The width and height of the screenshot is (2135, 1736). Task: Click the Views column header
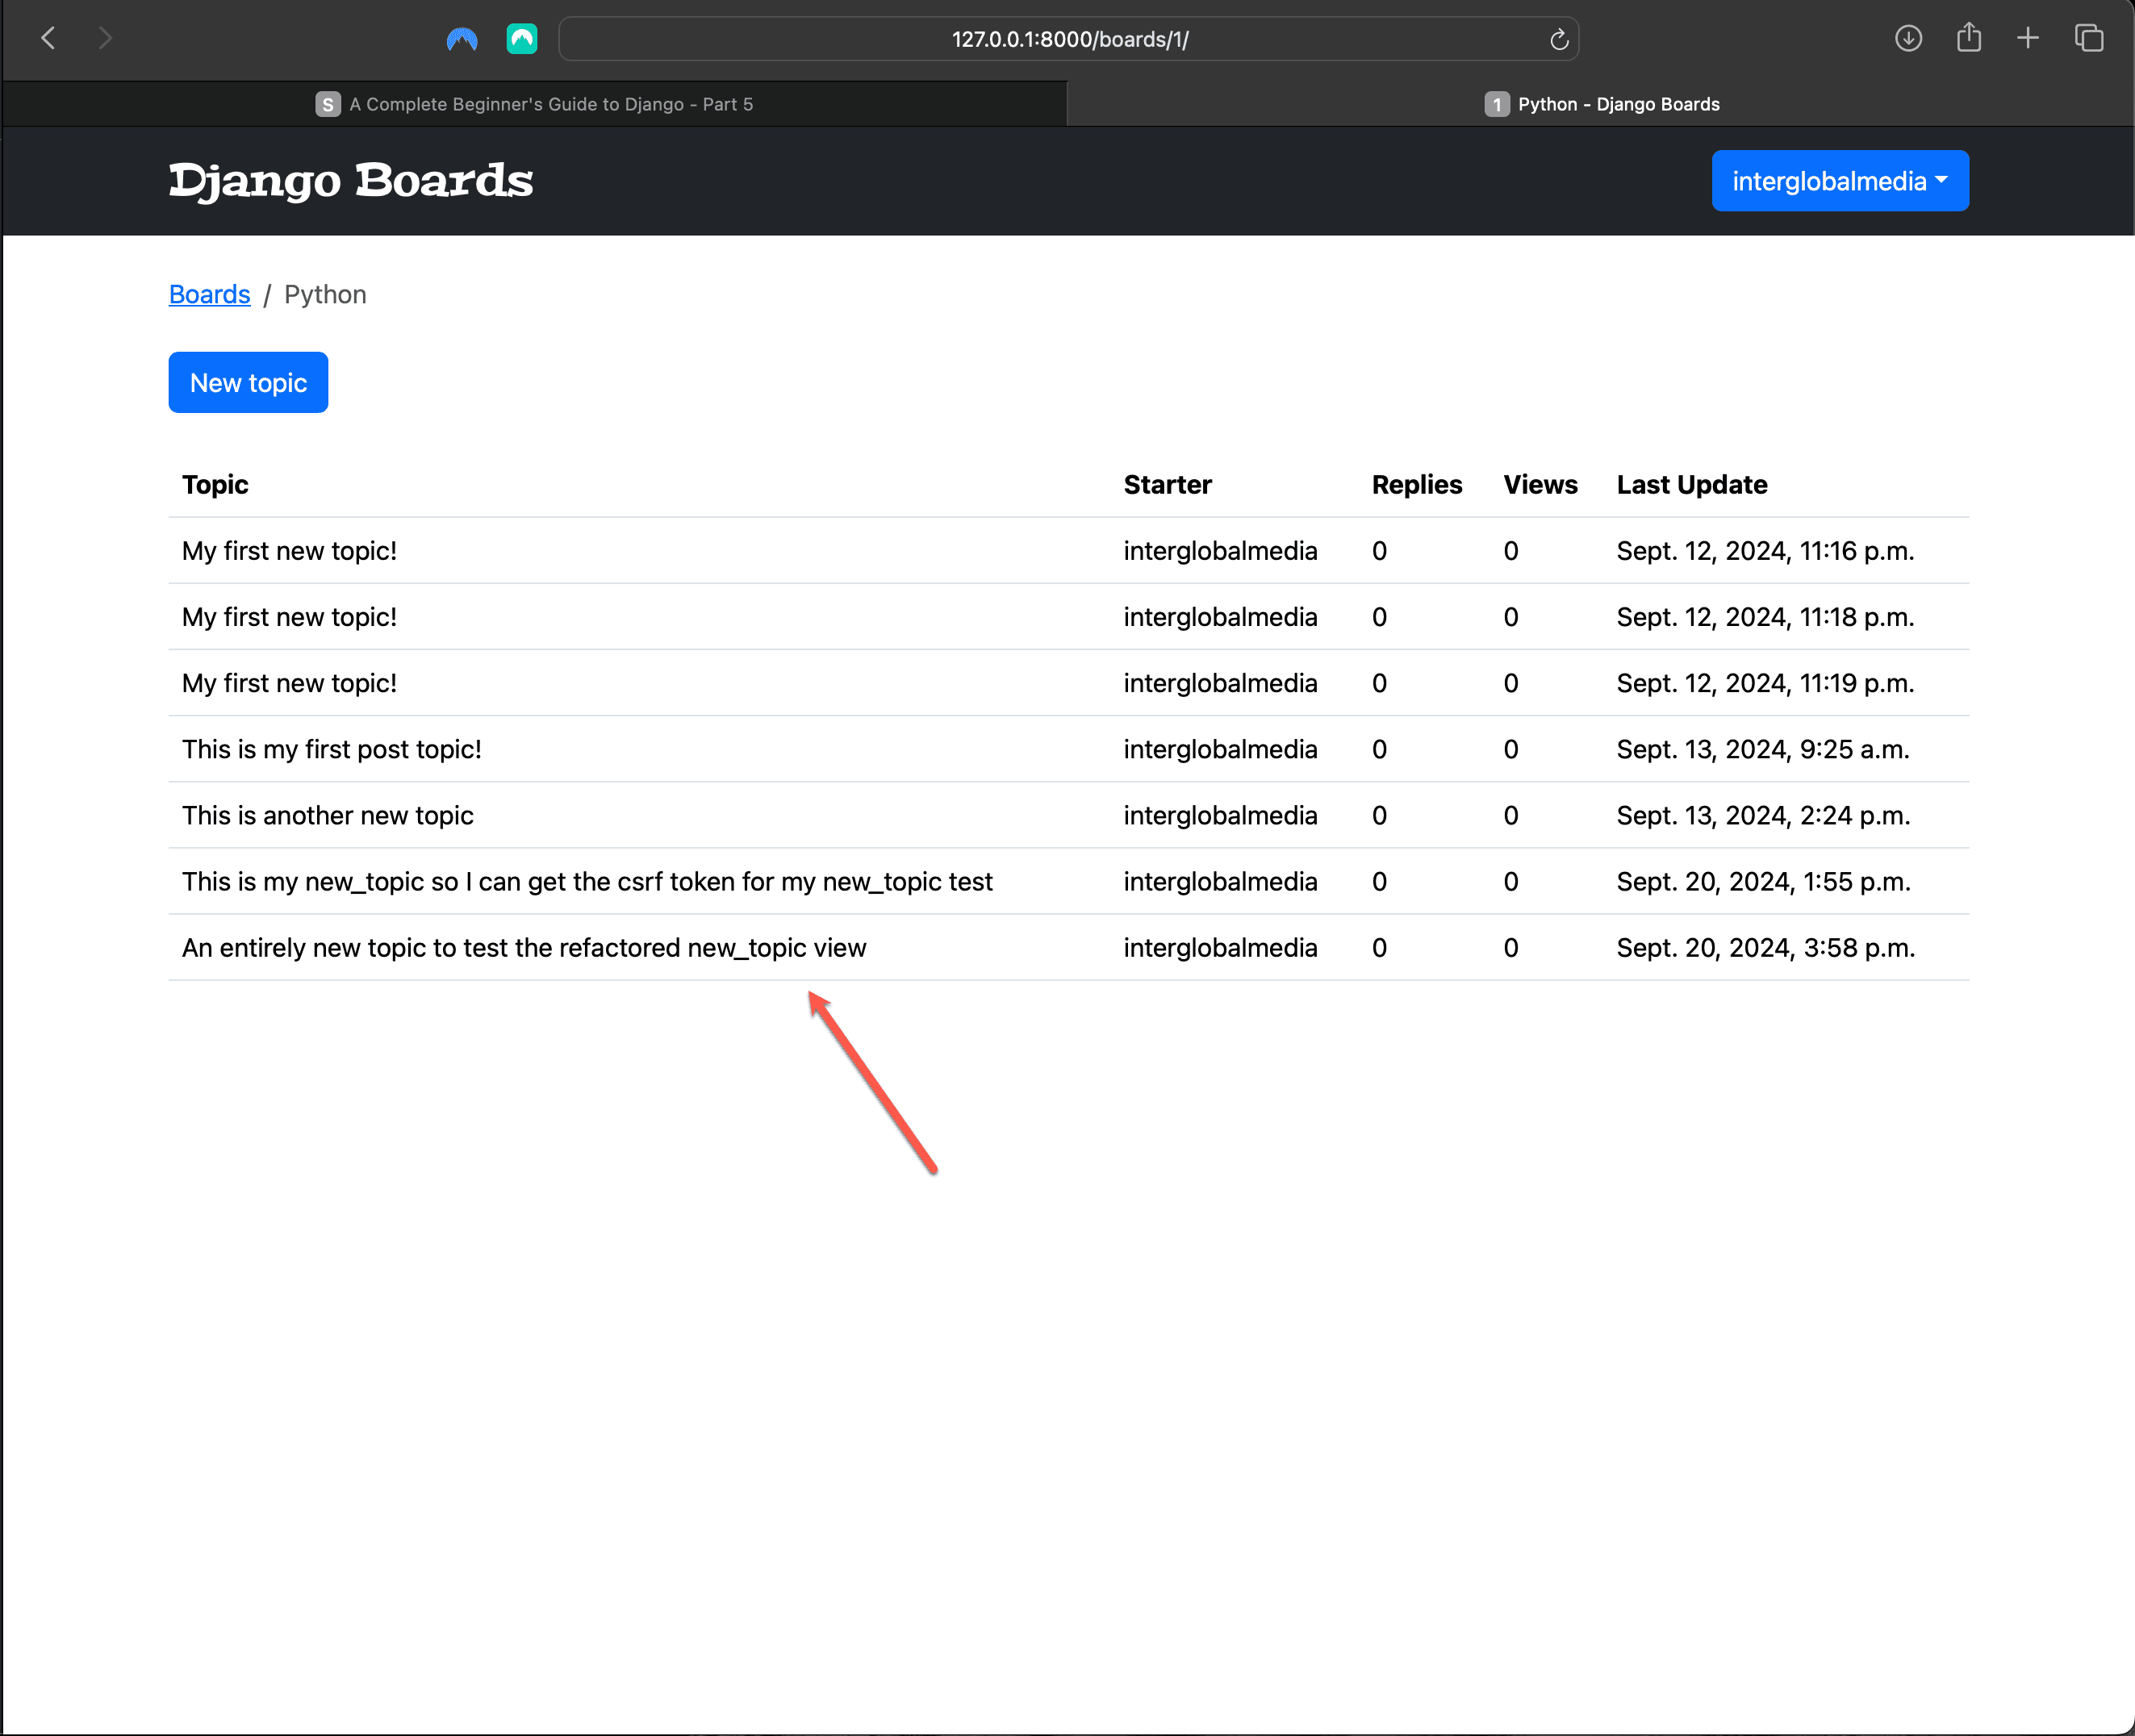tap(1540, 485)
